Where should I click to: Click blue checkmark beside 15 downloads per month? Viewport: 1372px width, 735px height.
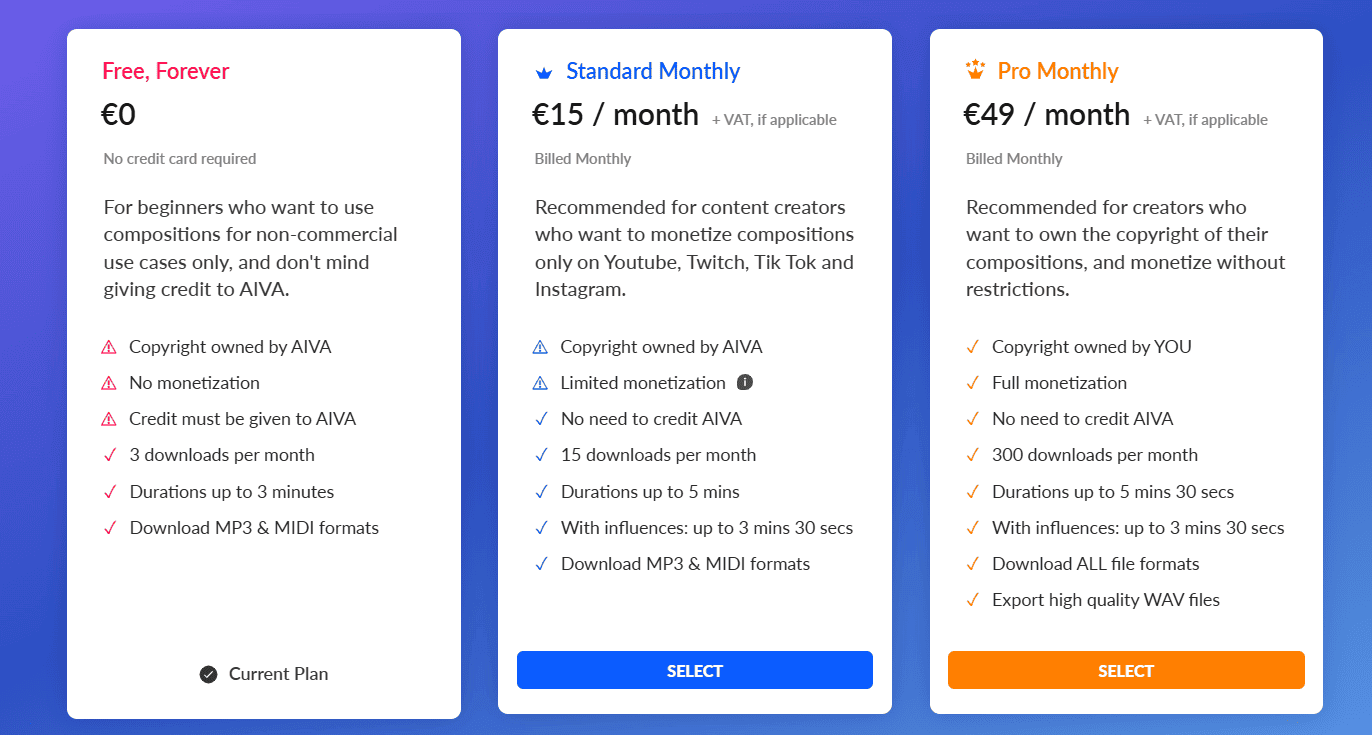click(541, 455)
